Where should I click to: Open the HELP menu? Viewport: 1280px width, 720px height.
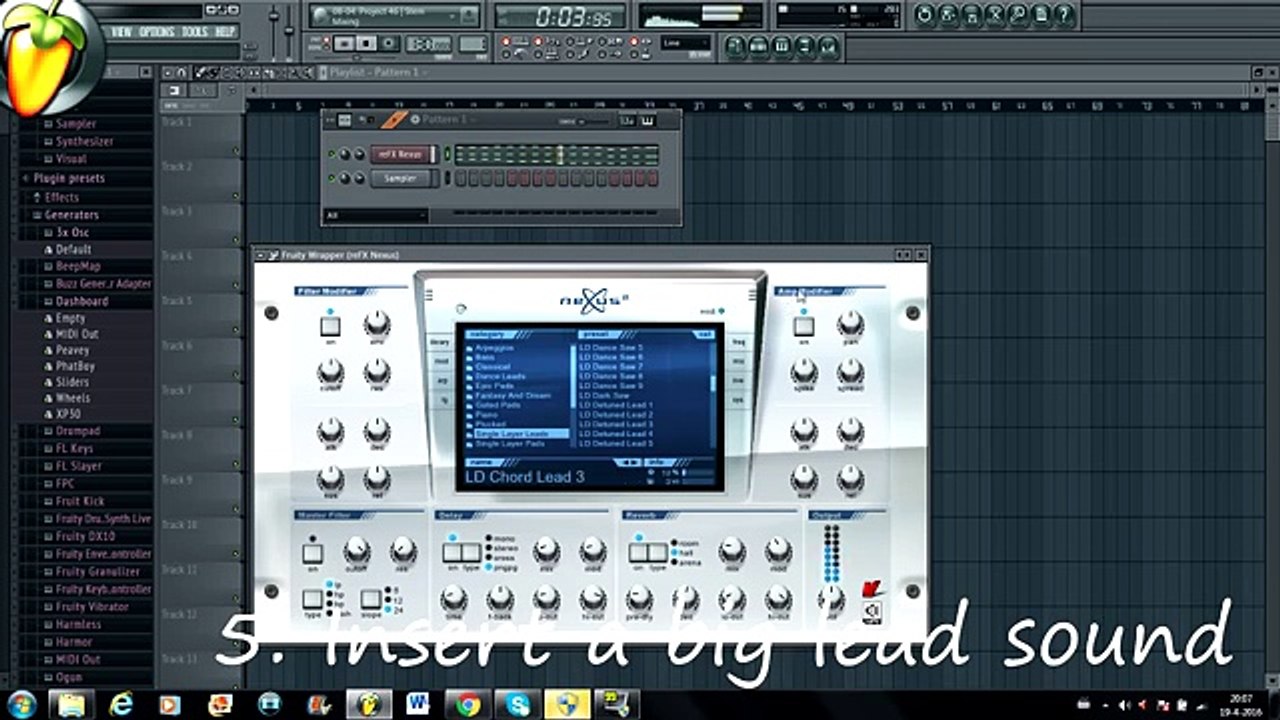click(226, 32)
